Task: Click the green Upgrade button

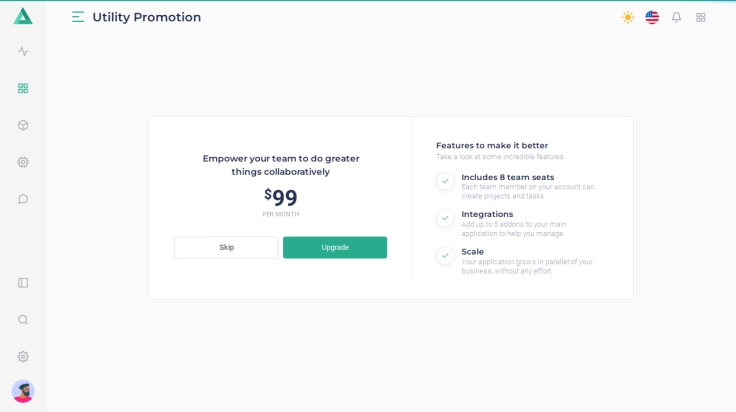Action: pos(335,248)
